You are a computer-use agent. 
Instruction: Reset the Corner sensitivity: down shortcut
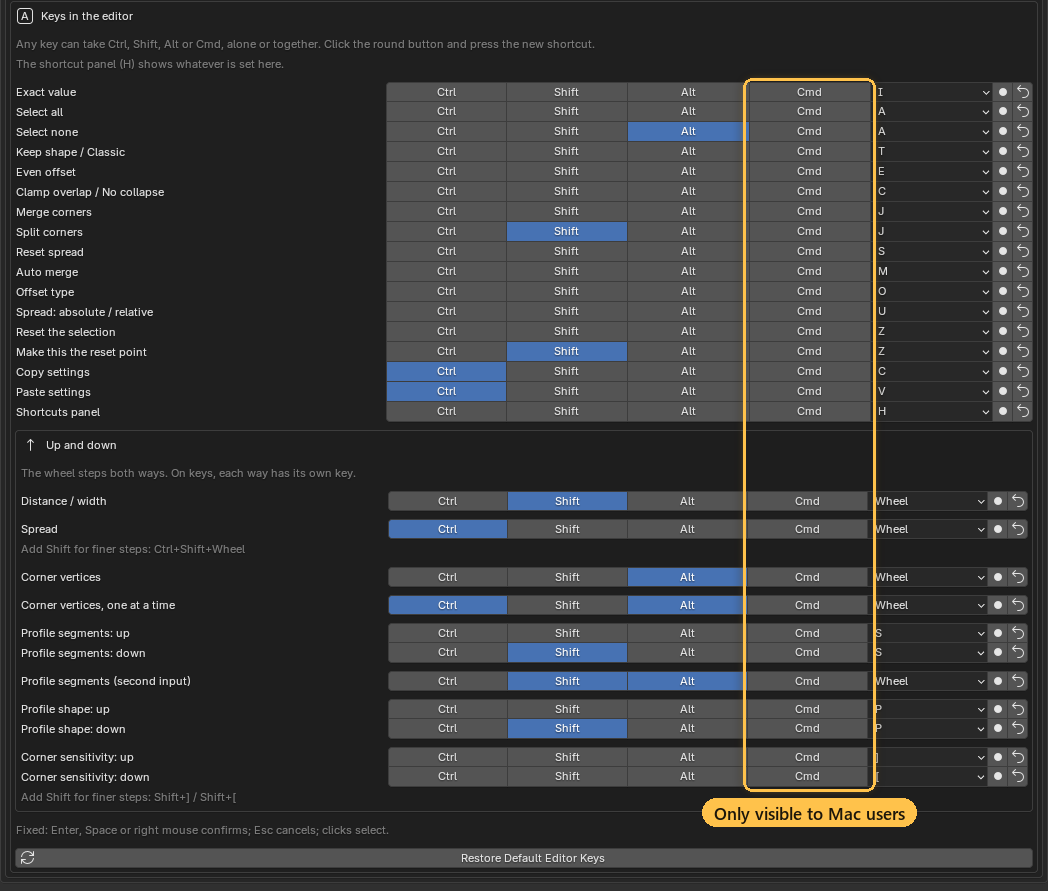pos(1018,777)
